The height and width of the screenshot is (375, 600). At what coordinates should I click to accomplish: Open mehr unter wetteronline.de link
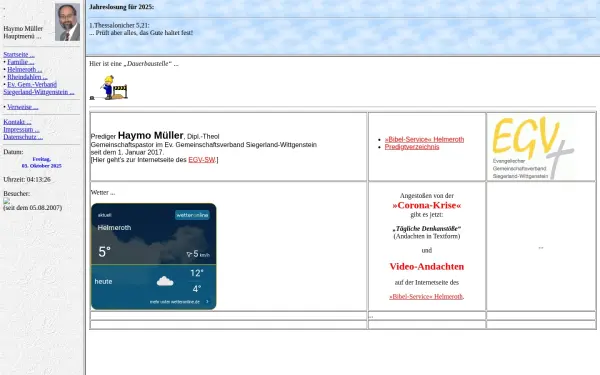pyautogui.click(x=179, y=302)
